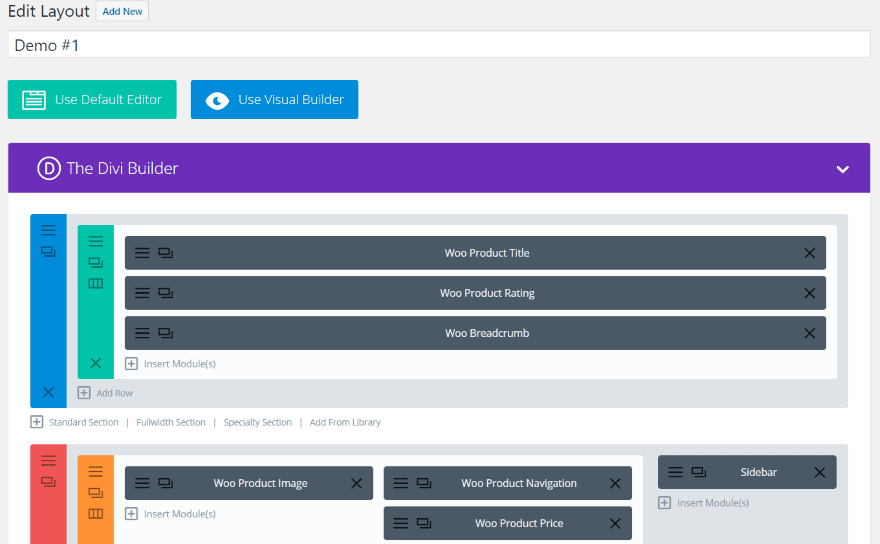Click the green row's column layout icon
This screenshot has height=544, width=880.
click(x=96, y=284)
